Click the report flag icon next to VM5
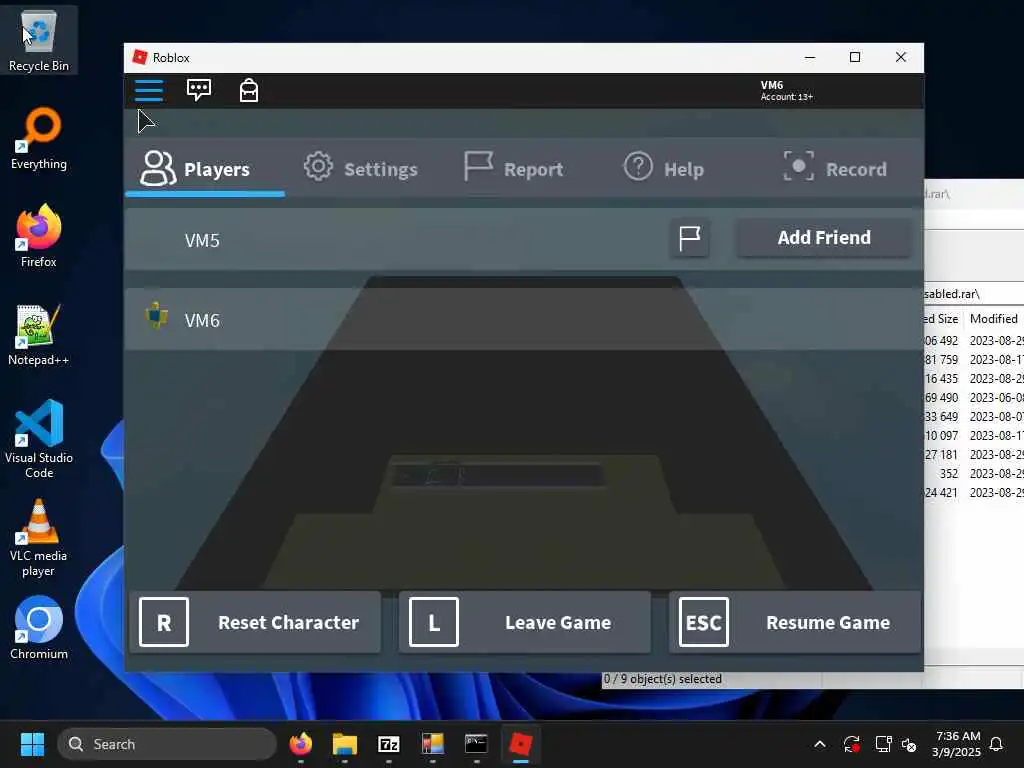 click(x=690, y=238)
